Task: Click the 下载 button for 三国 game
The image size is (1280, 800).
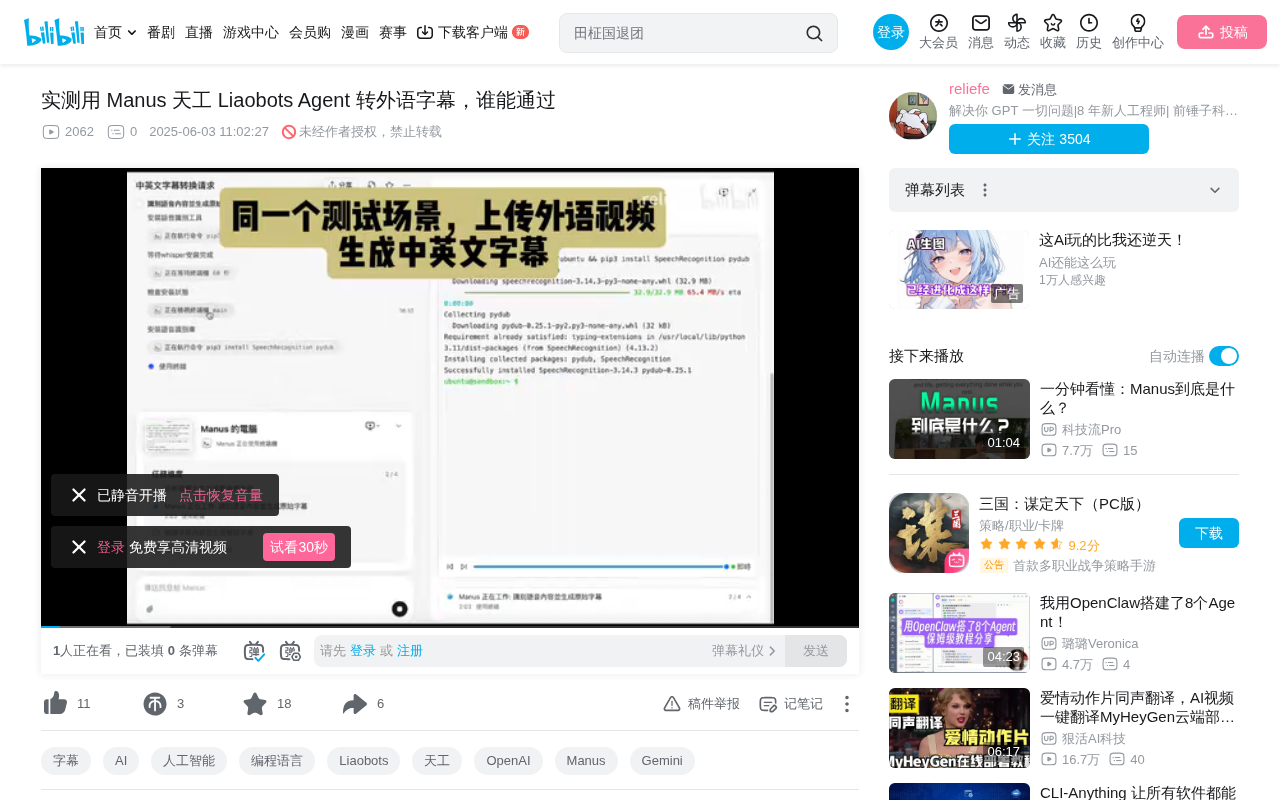Action: pyautogui.click(x=1209, y=533)
